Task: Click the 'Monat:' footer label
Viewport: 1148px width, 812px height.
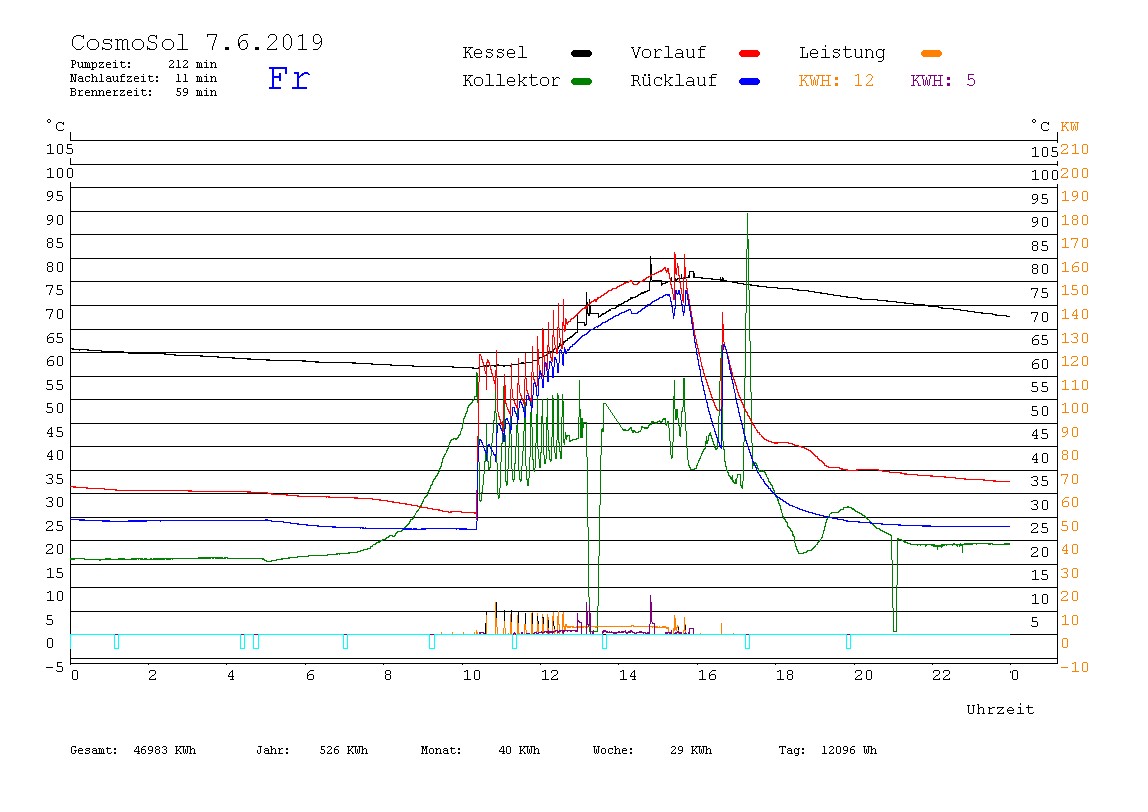Action: click(x=441, y=750)
